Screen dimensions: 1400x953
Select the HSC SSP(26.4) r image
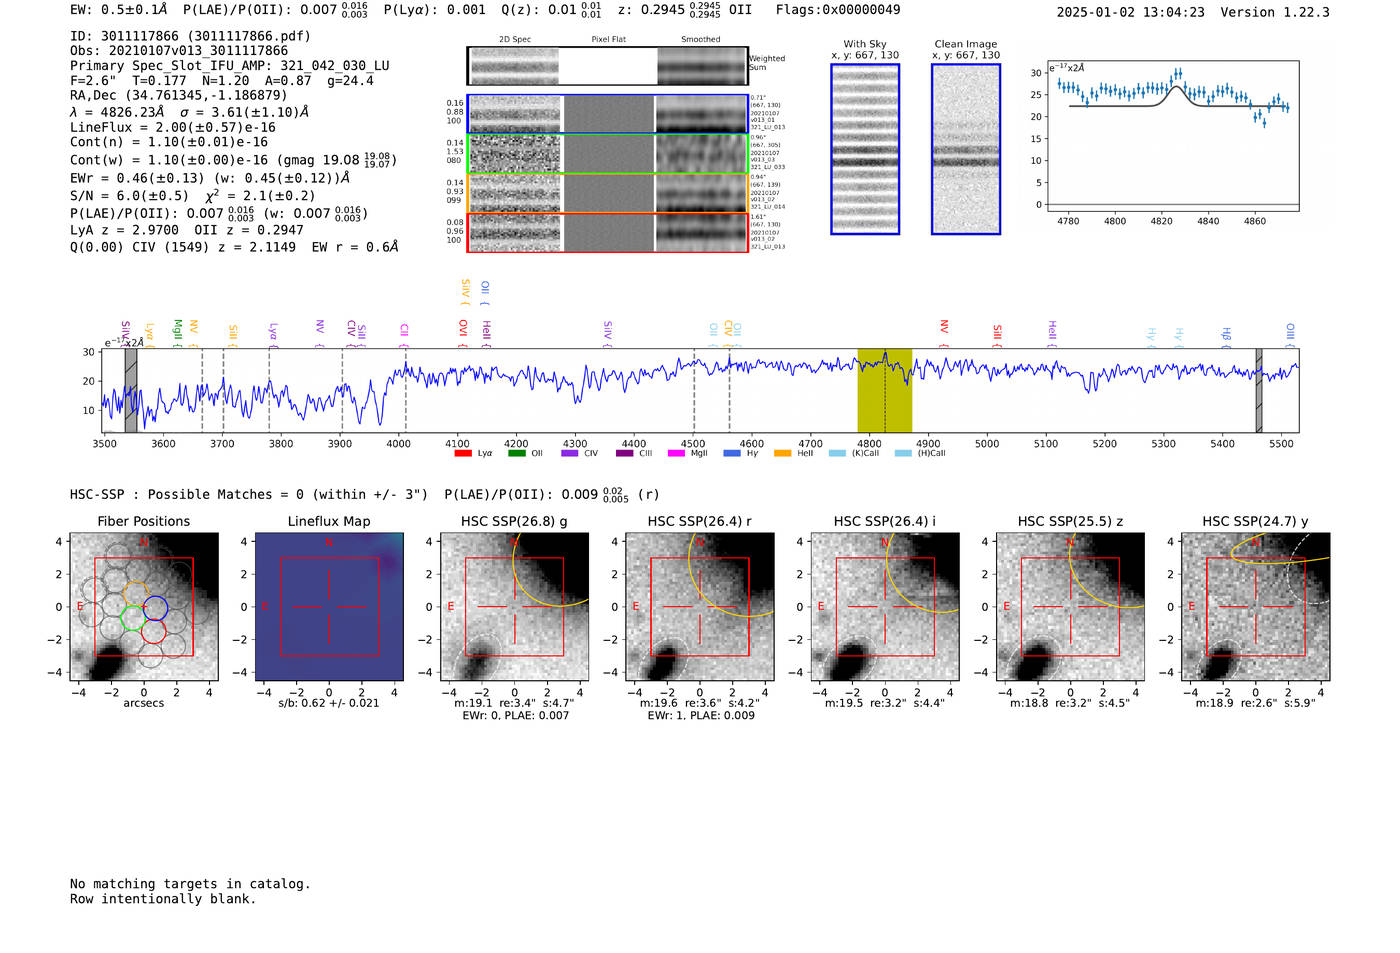tap(699, 607)
